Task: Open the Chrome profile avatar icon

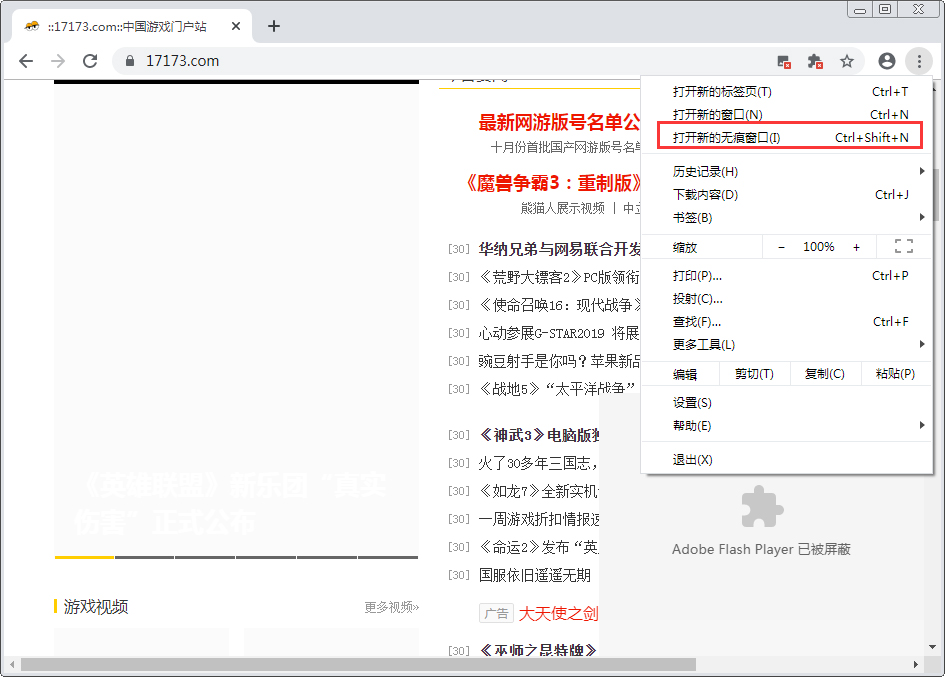Action: tap(886, 61)
